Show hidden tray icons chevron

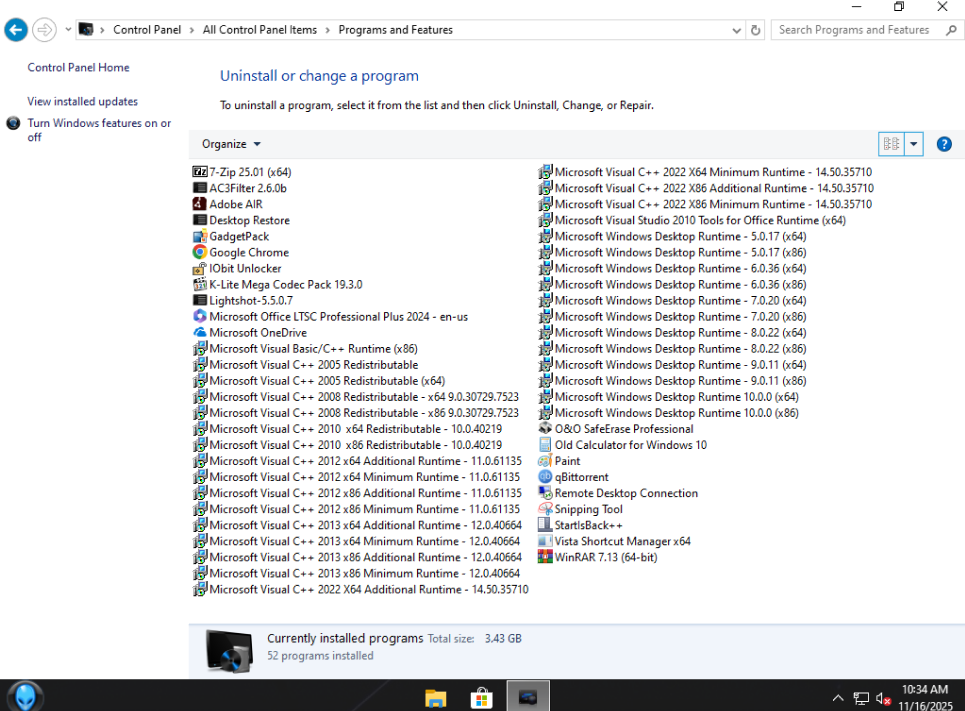coord(838,698)
